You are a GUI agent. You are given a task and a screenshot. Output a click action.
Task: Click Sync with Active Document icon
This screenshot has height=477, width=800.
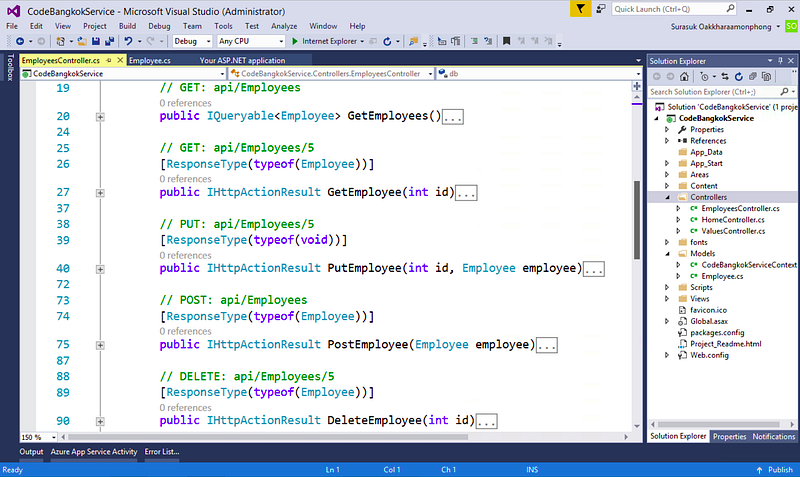point(725,77)
